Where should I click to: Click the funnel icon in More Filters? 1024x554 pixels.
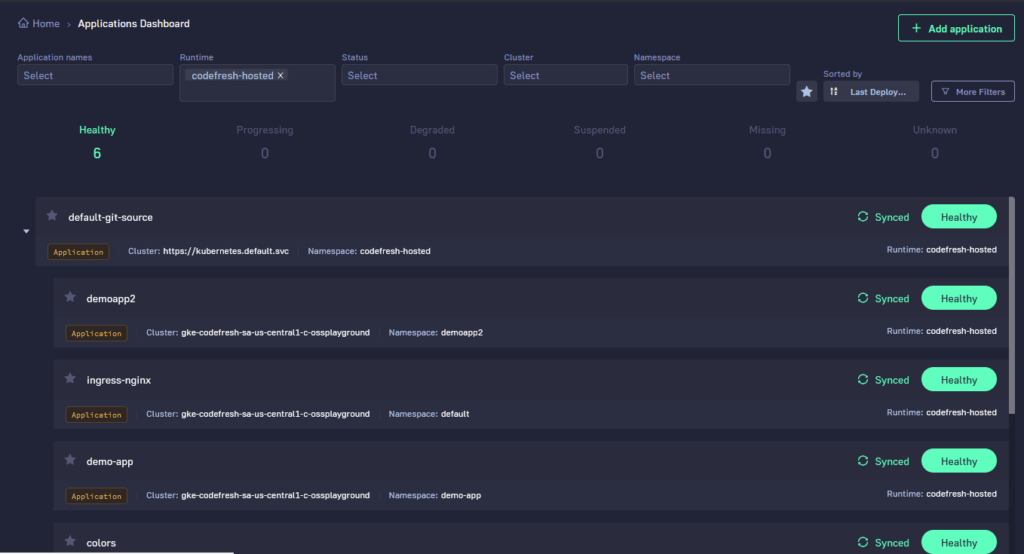click(945, 91)
